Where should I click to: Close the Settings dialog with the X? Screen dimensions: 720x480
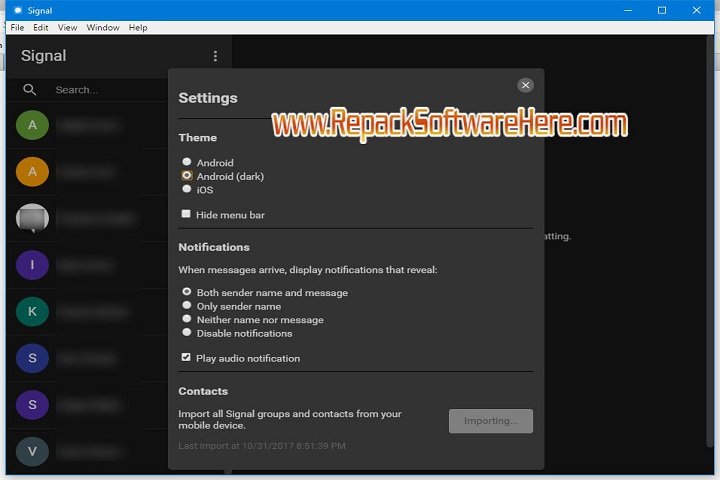(x=525, y=85)
